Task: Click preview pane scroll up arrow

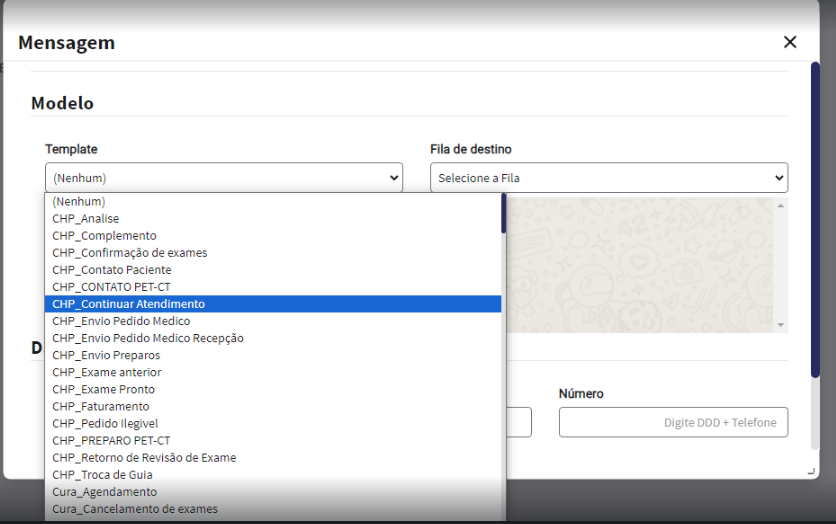Action: point(781,206)
